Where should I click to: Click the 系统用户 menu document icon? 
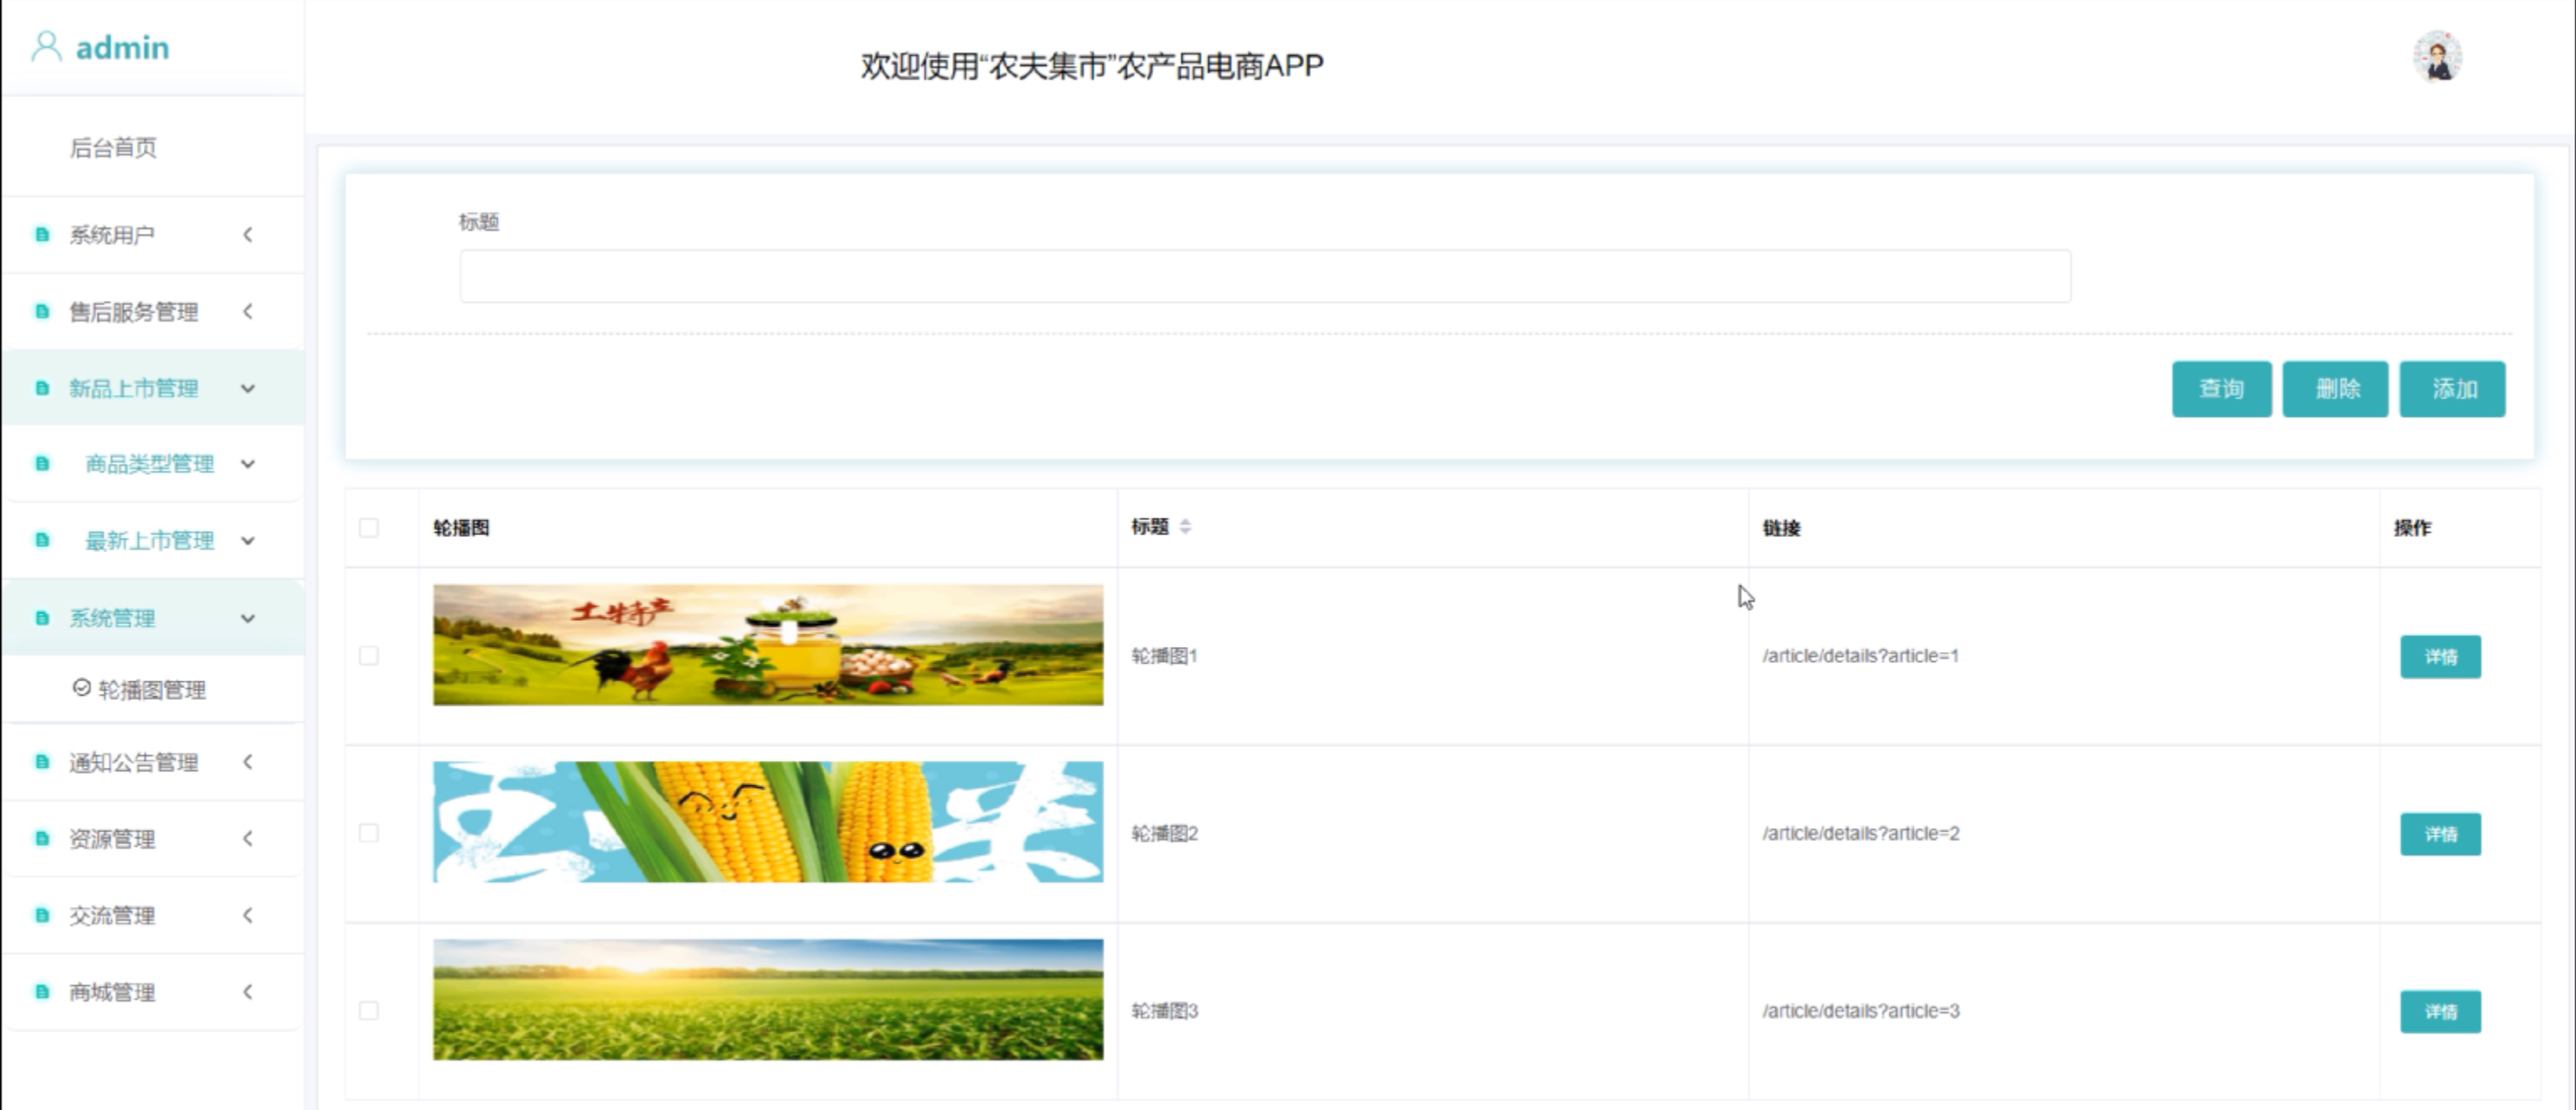42,235
